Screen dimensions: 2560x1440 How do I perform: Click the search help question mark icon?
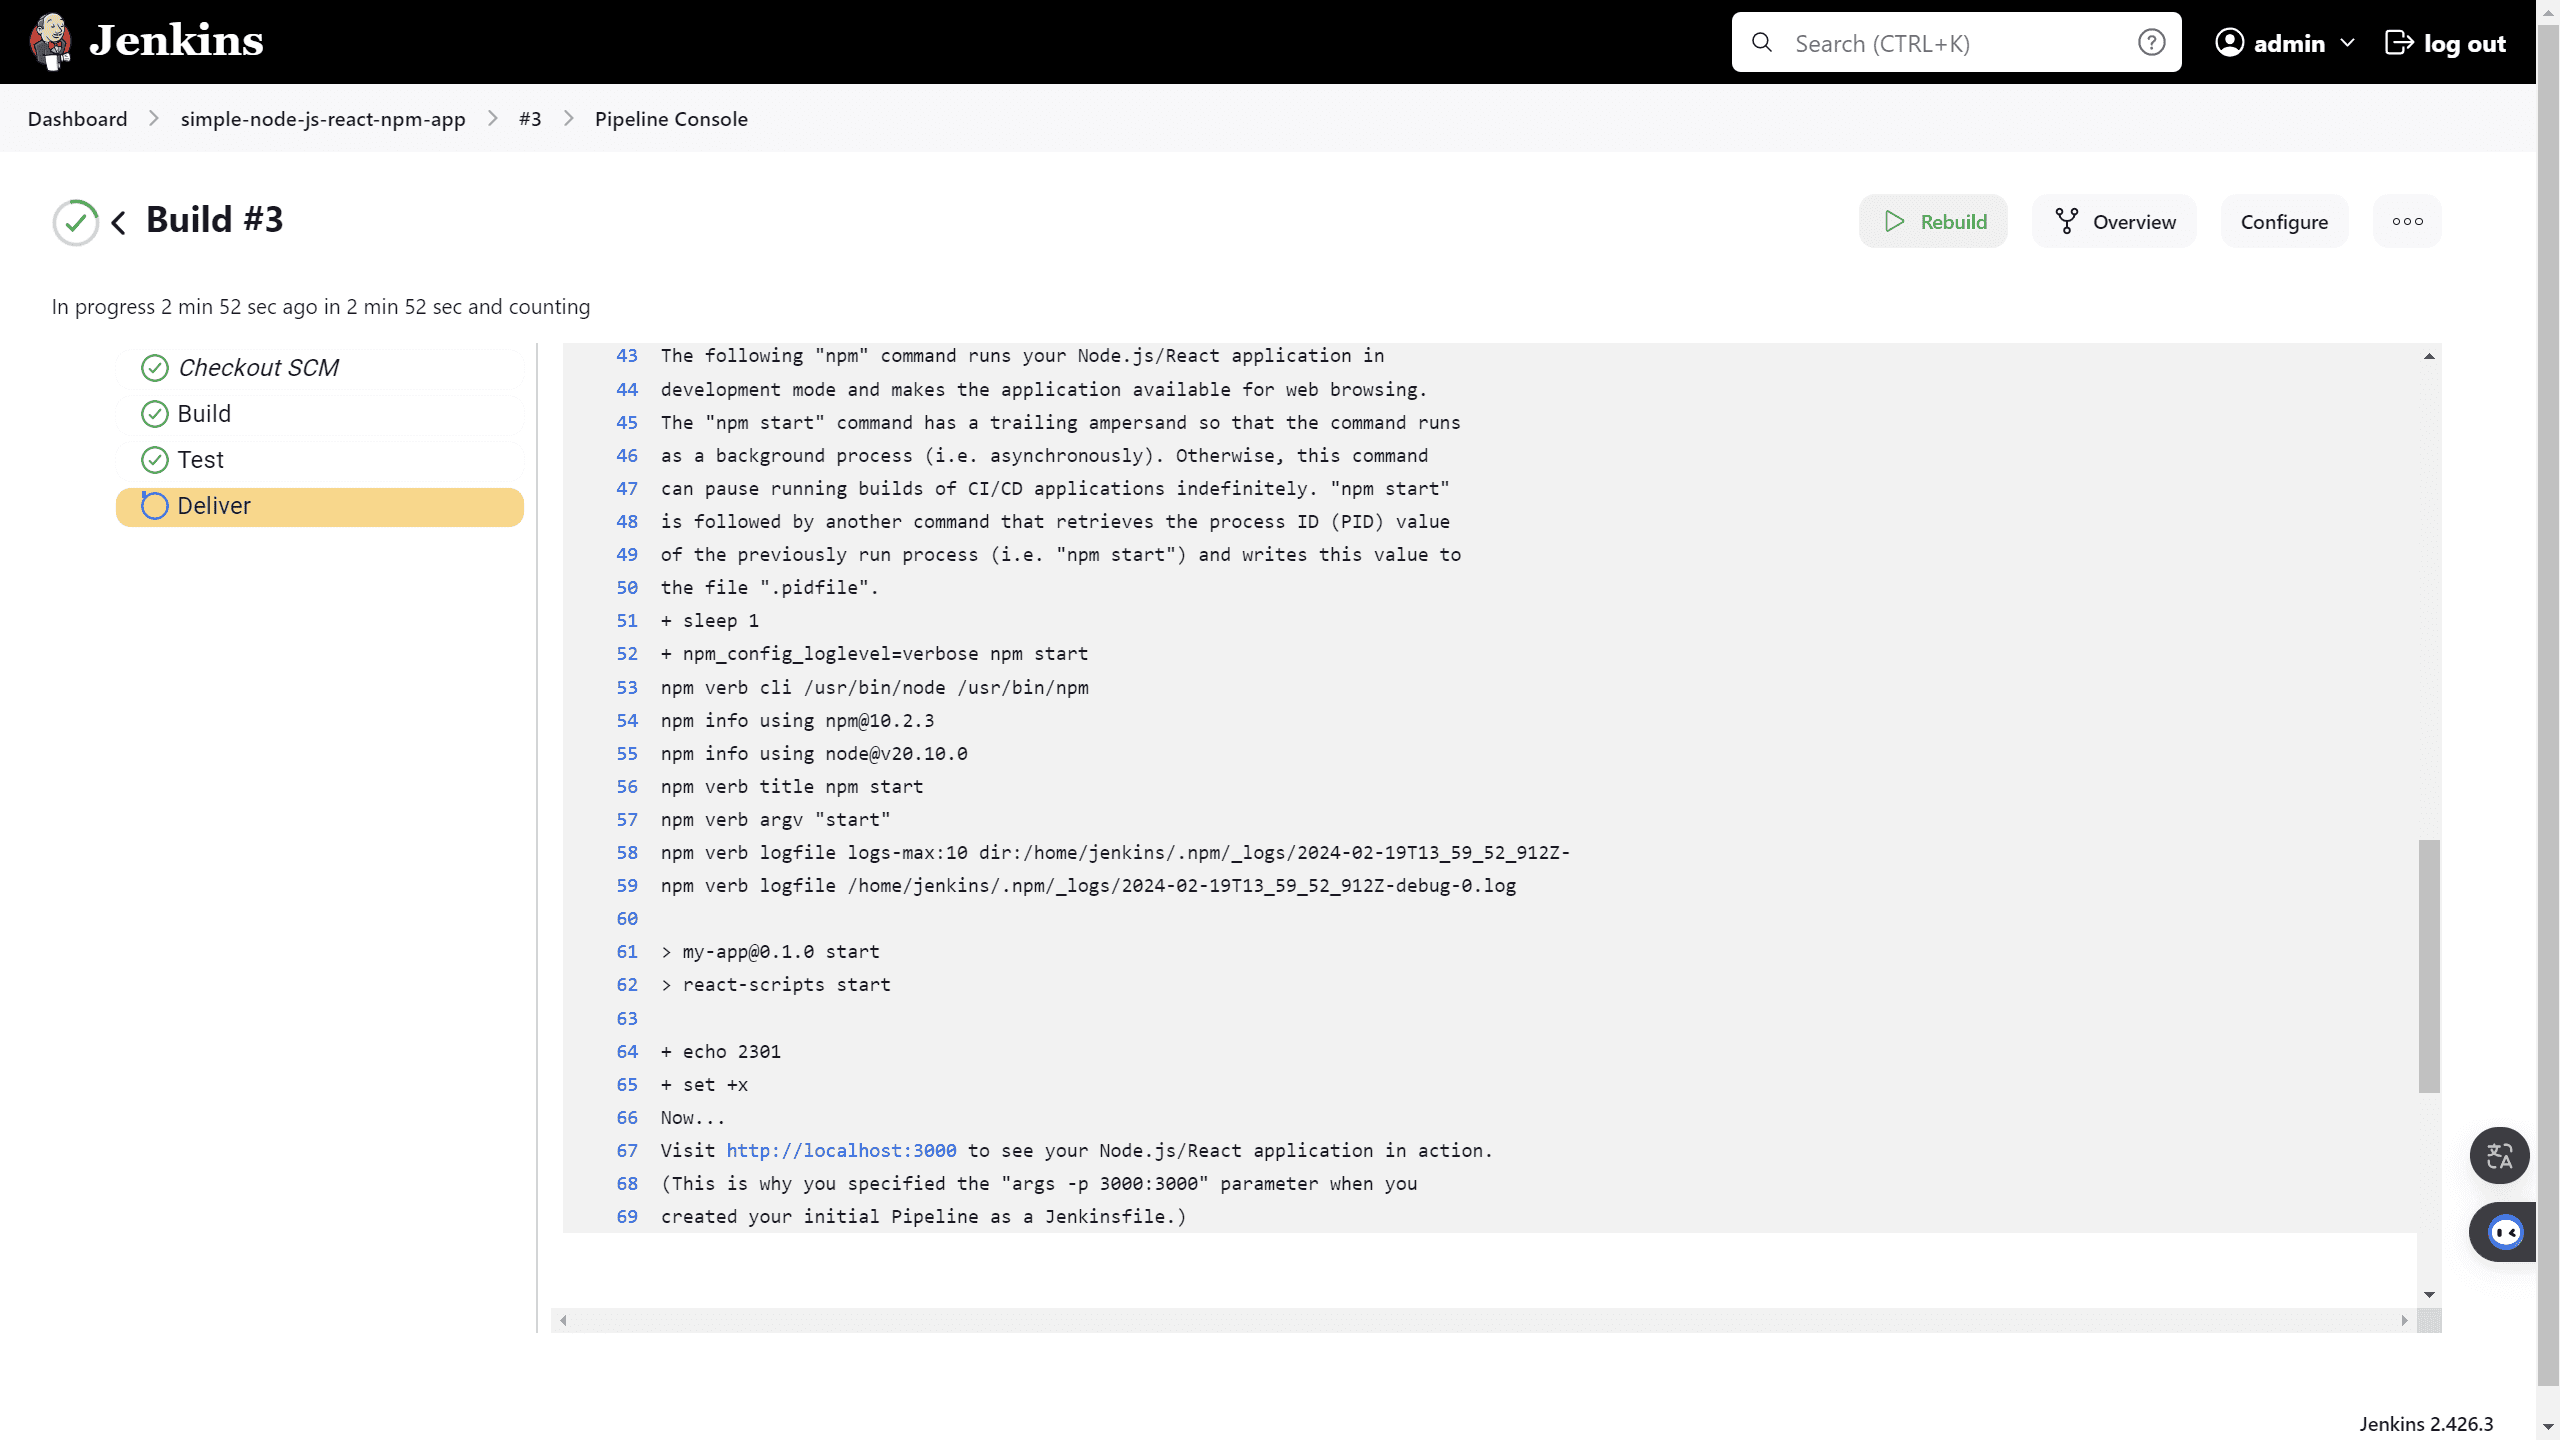click(x=2151, y=43)
